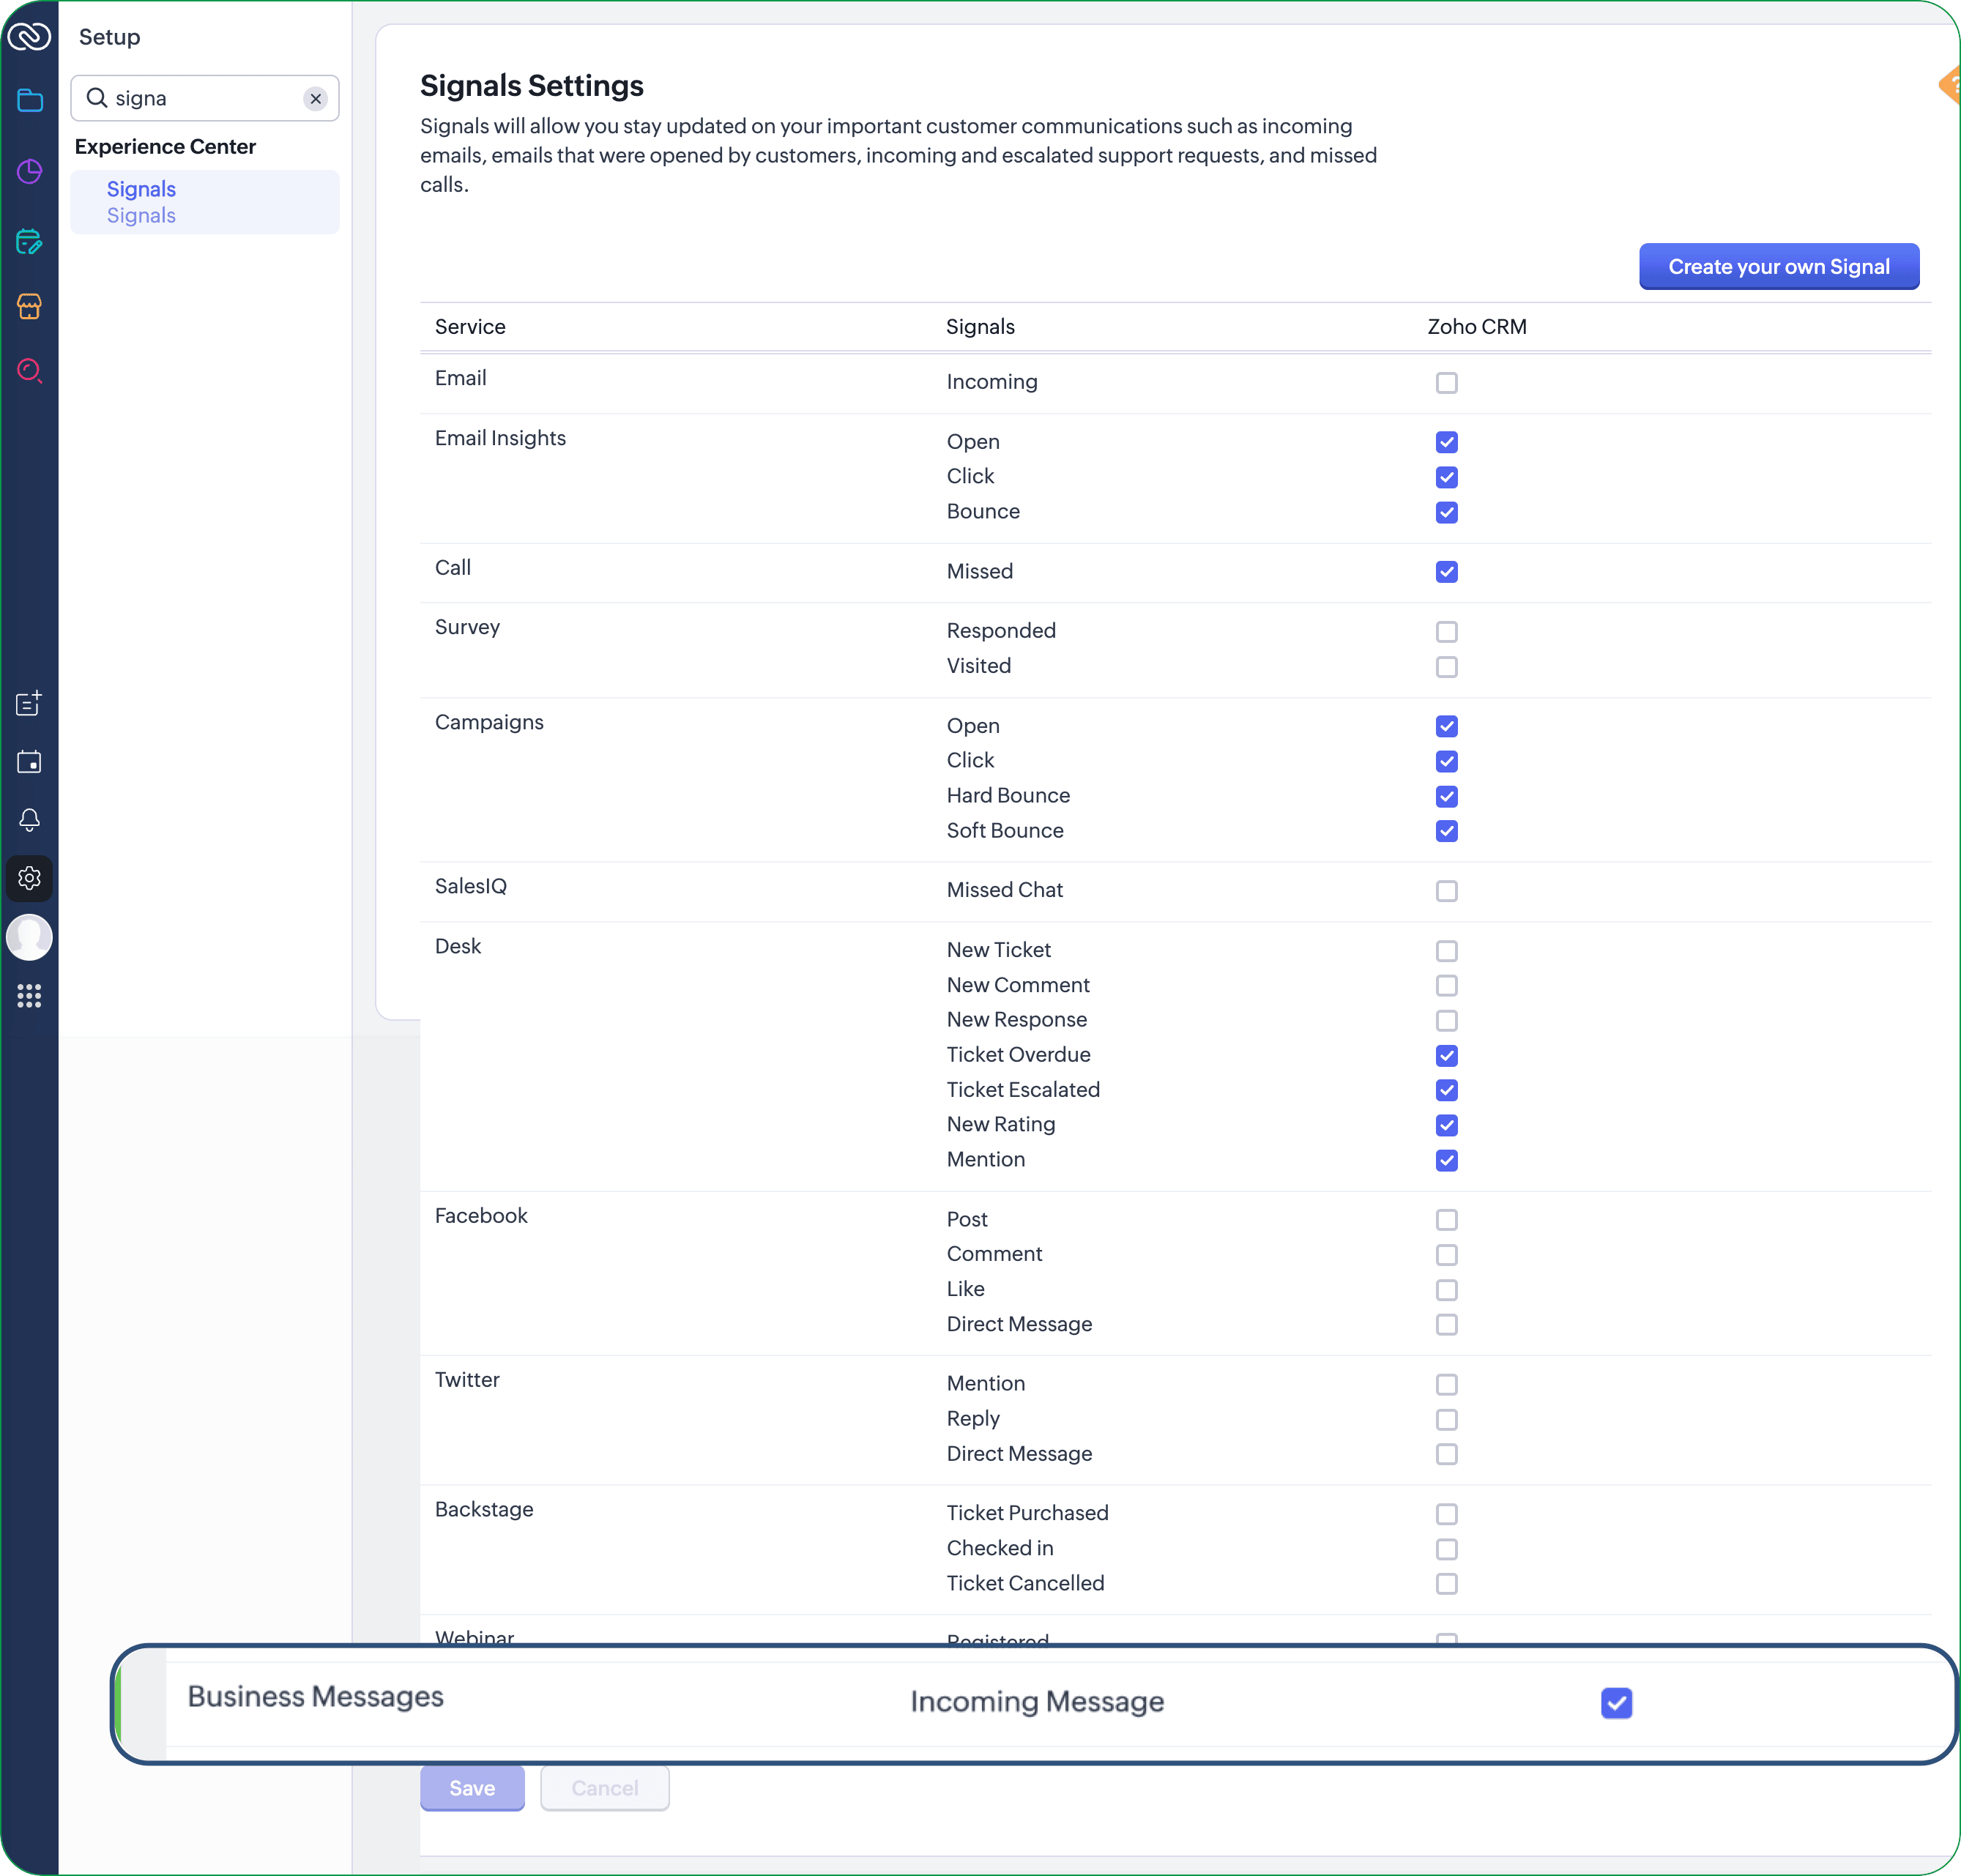Click the calendar-with-pencil sidebar icon
The width and height of the screenshot is (1961, 1876).
coord(30,241)
